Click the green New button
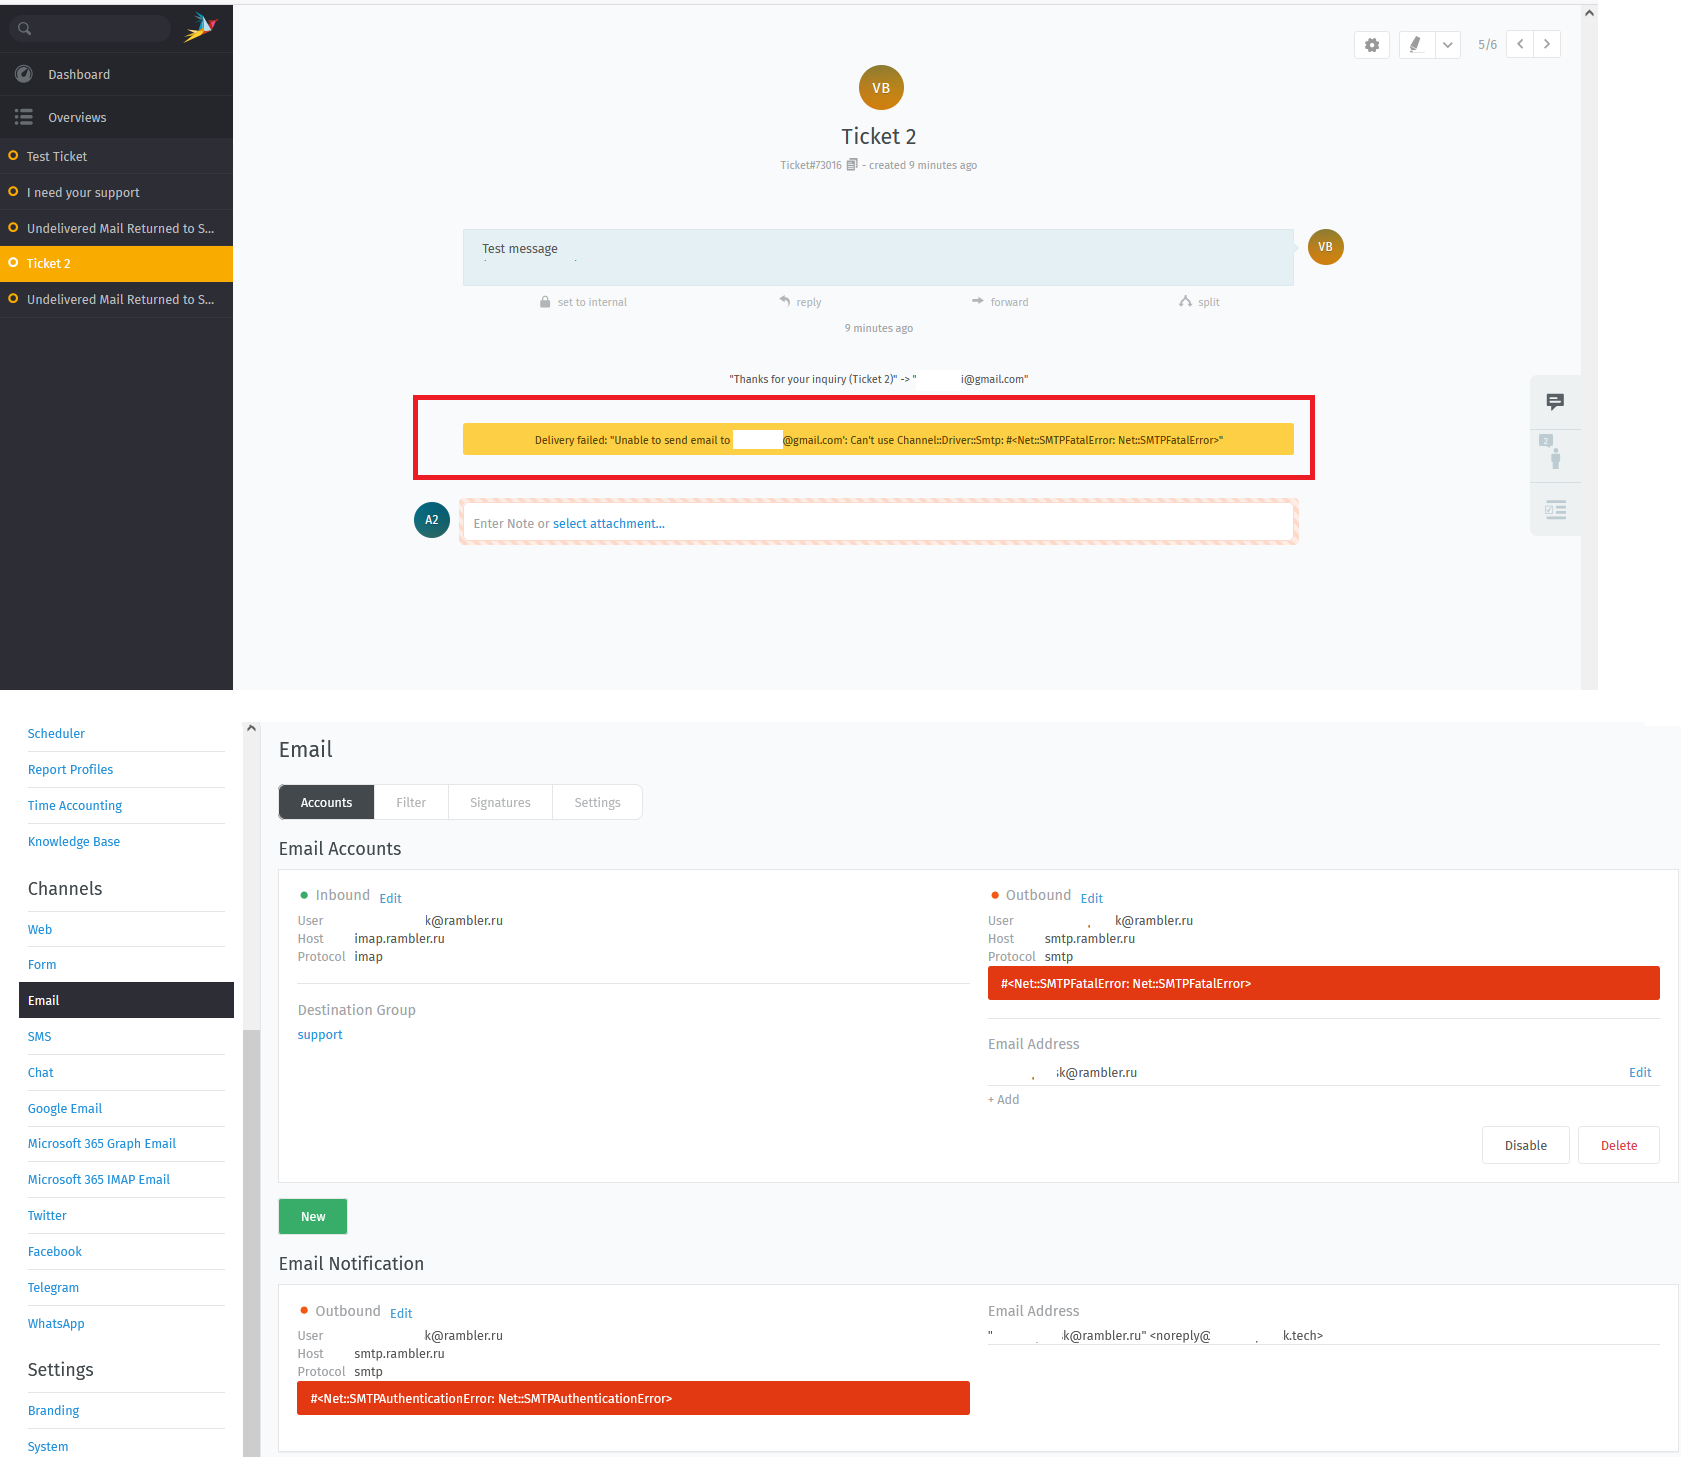This screenshot has height=1474, width=1700. point(313,1217)
